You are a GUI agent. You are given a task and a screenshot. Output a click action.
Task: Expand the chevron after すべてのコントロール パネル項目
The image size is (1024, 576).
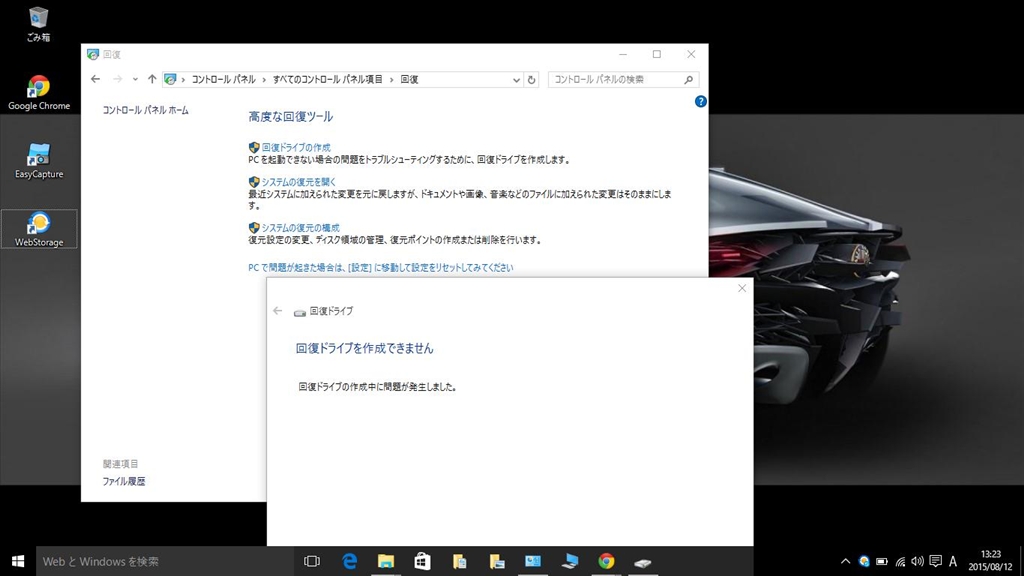pyautogui.click(x=392, y=80)
